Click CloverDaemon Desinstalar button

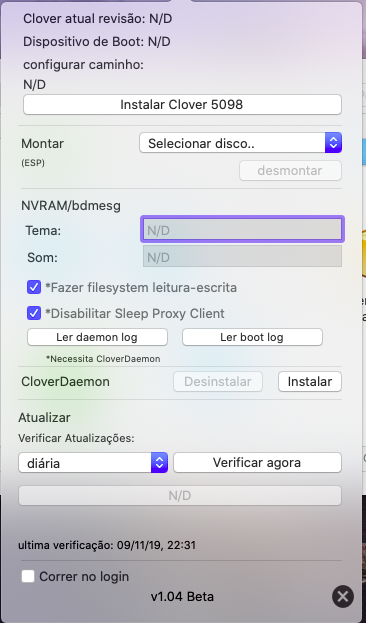click(x=218, y=382)
